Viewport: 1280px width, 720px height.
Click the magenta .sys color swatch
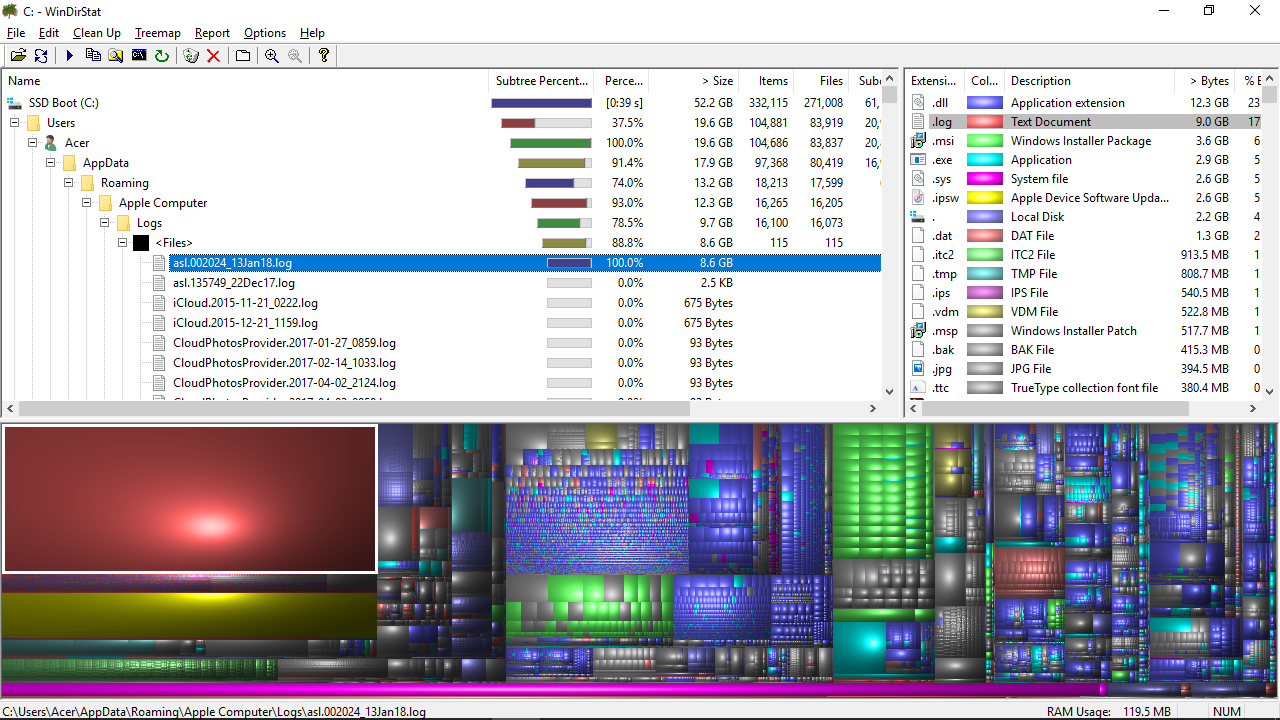click(985, 179)
